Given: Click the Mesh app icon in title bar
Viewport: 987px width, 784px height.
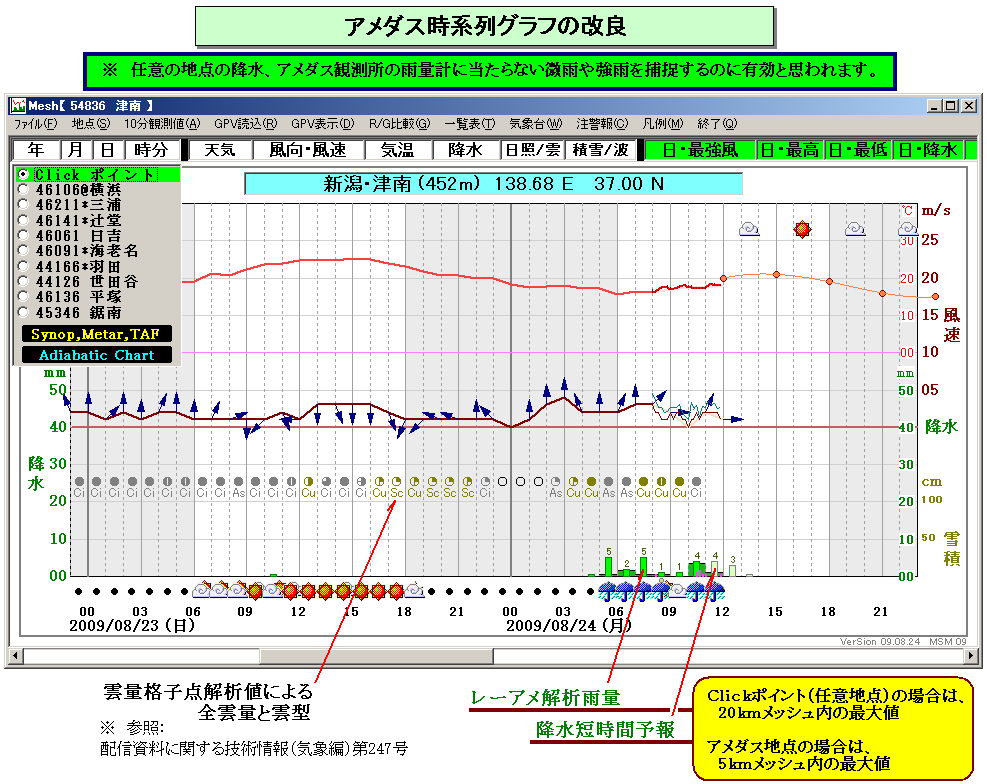Looking at the screenshot, I should pyautogui.click(x=18, y=106).
